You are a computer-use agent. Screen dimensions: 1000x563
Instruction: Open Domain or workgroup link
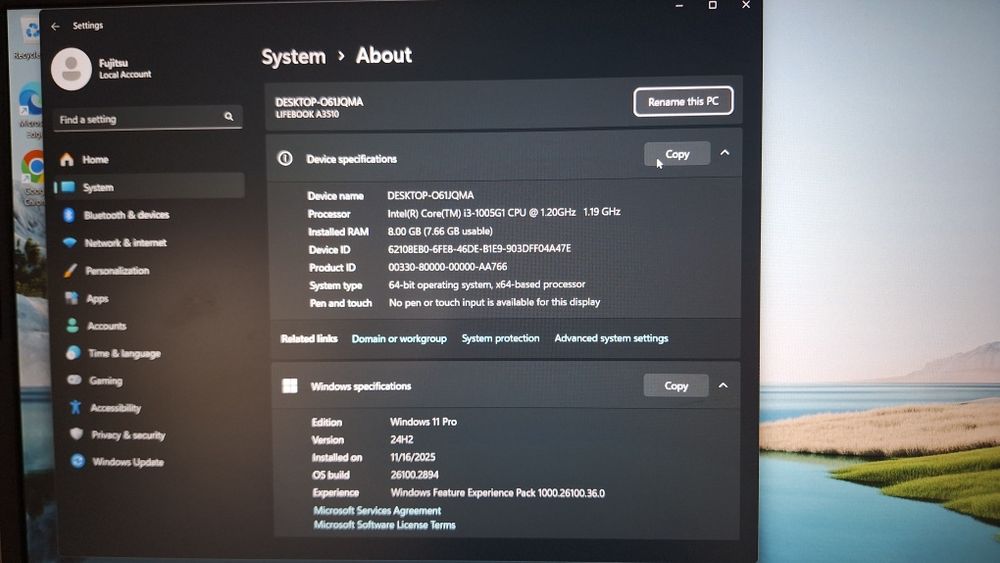coord(399,339)
